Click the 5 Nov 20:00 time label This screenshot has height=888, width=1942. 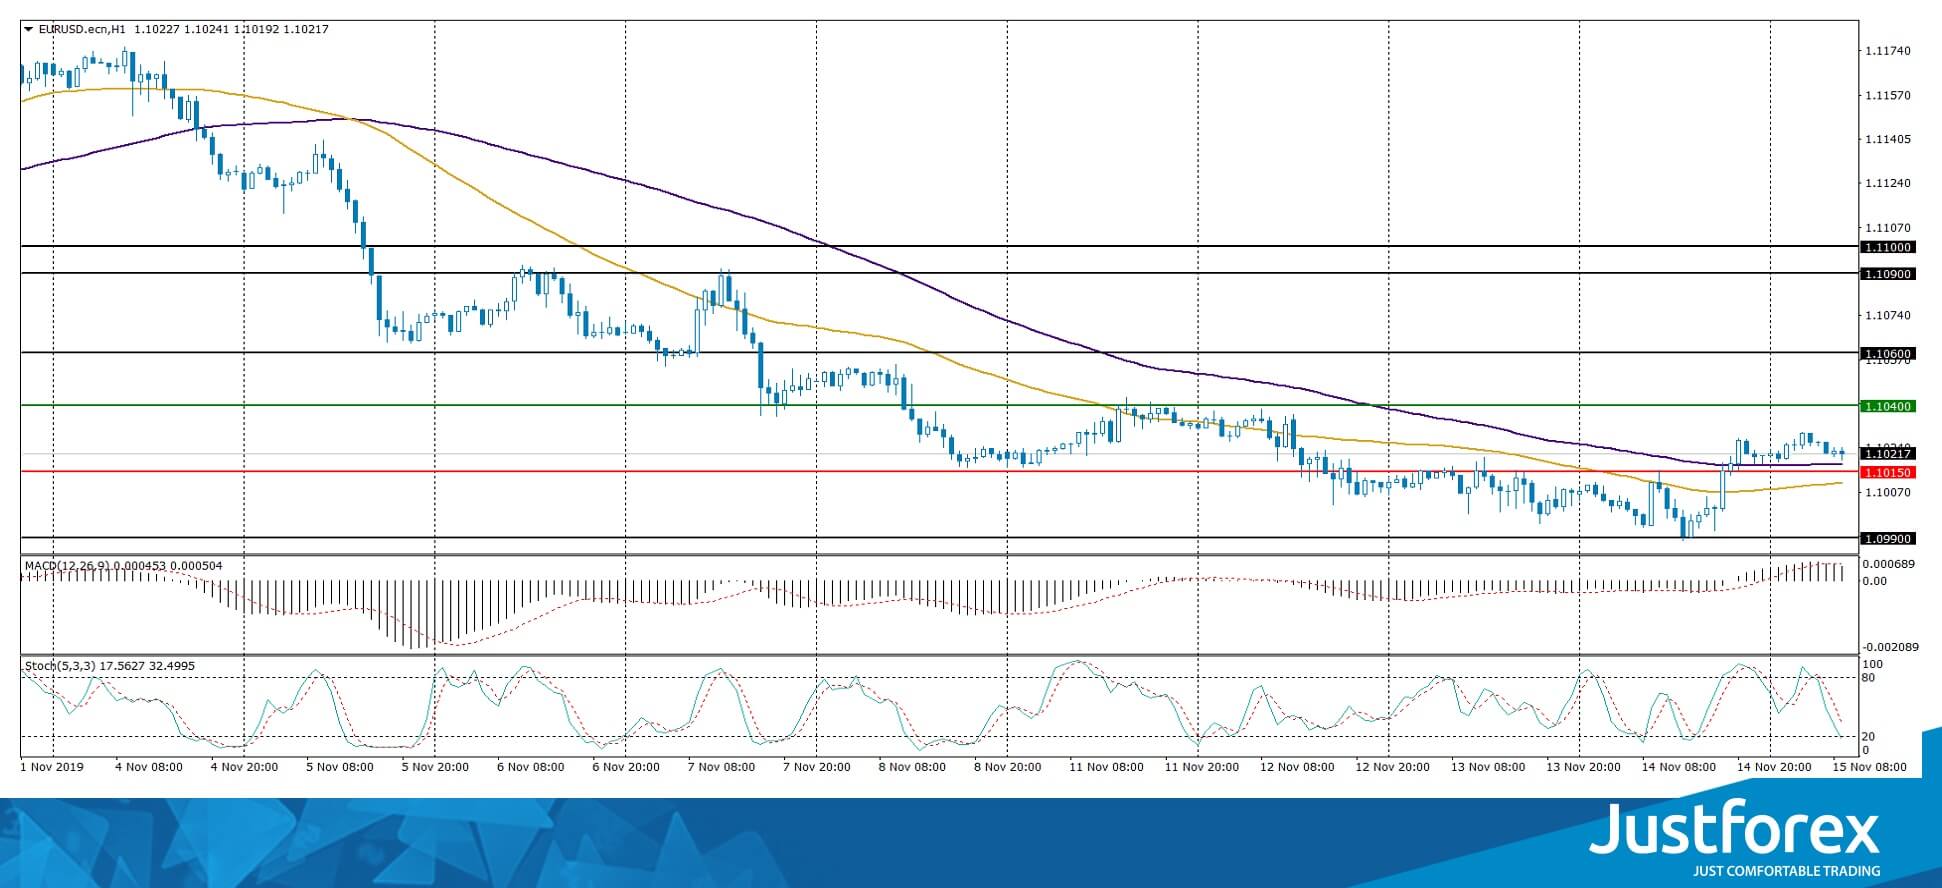coord(435,768)
